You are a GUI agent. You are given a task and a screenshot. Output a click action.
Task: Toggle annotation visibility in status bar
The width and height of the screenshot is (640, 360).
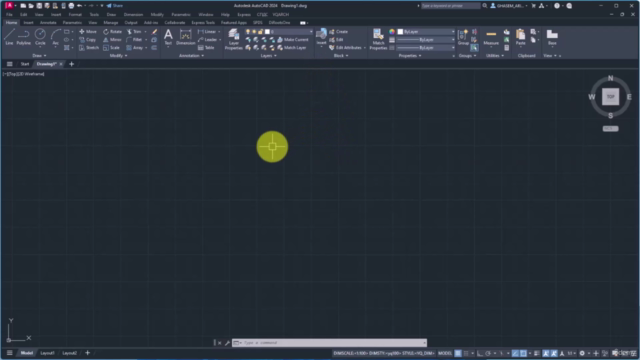546,353
